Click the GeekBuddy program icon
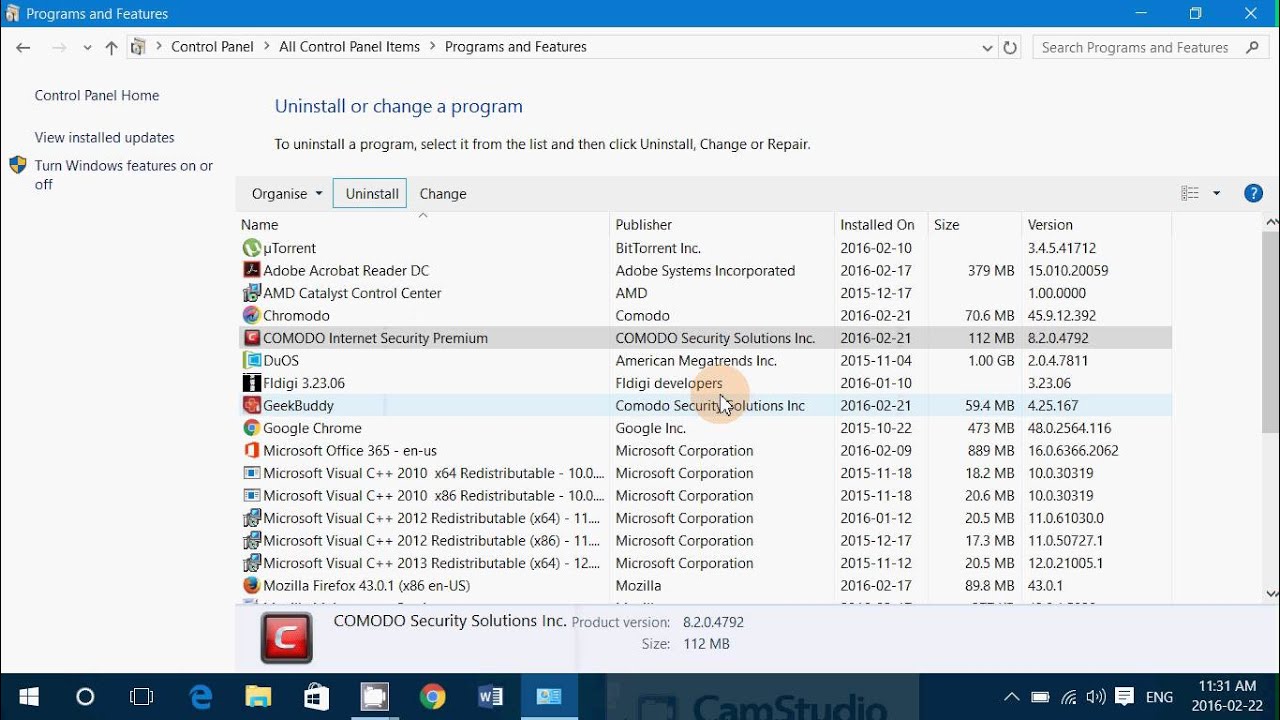 [252, 405]
